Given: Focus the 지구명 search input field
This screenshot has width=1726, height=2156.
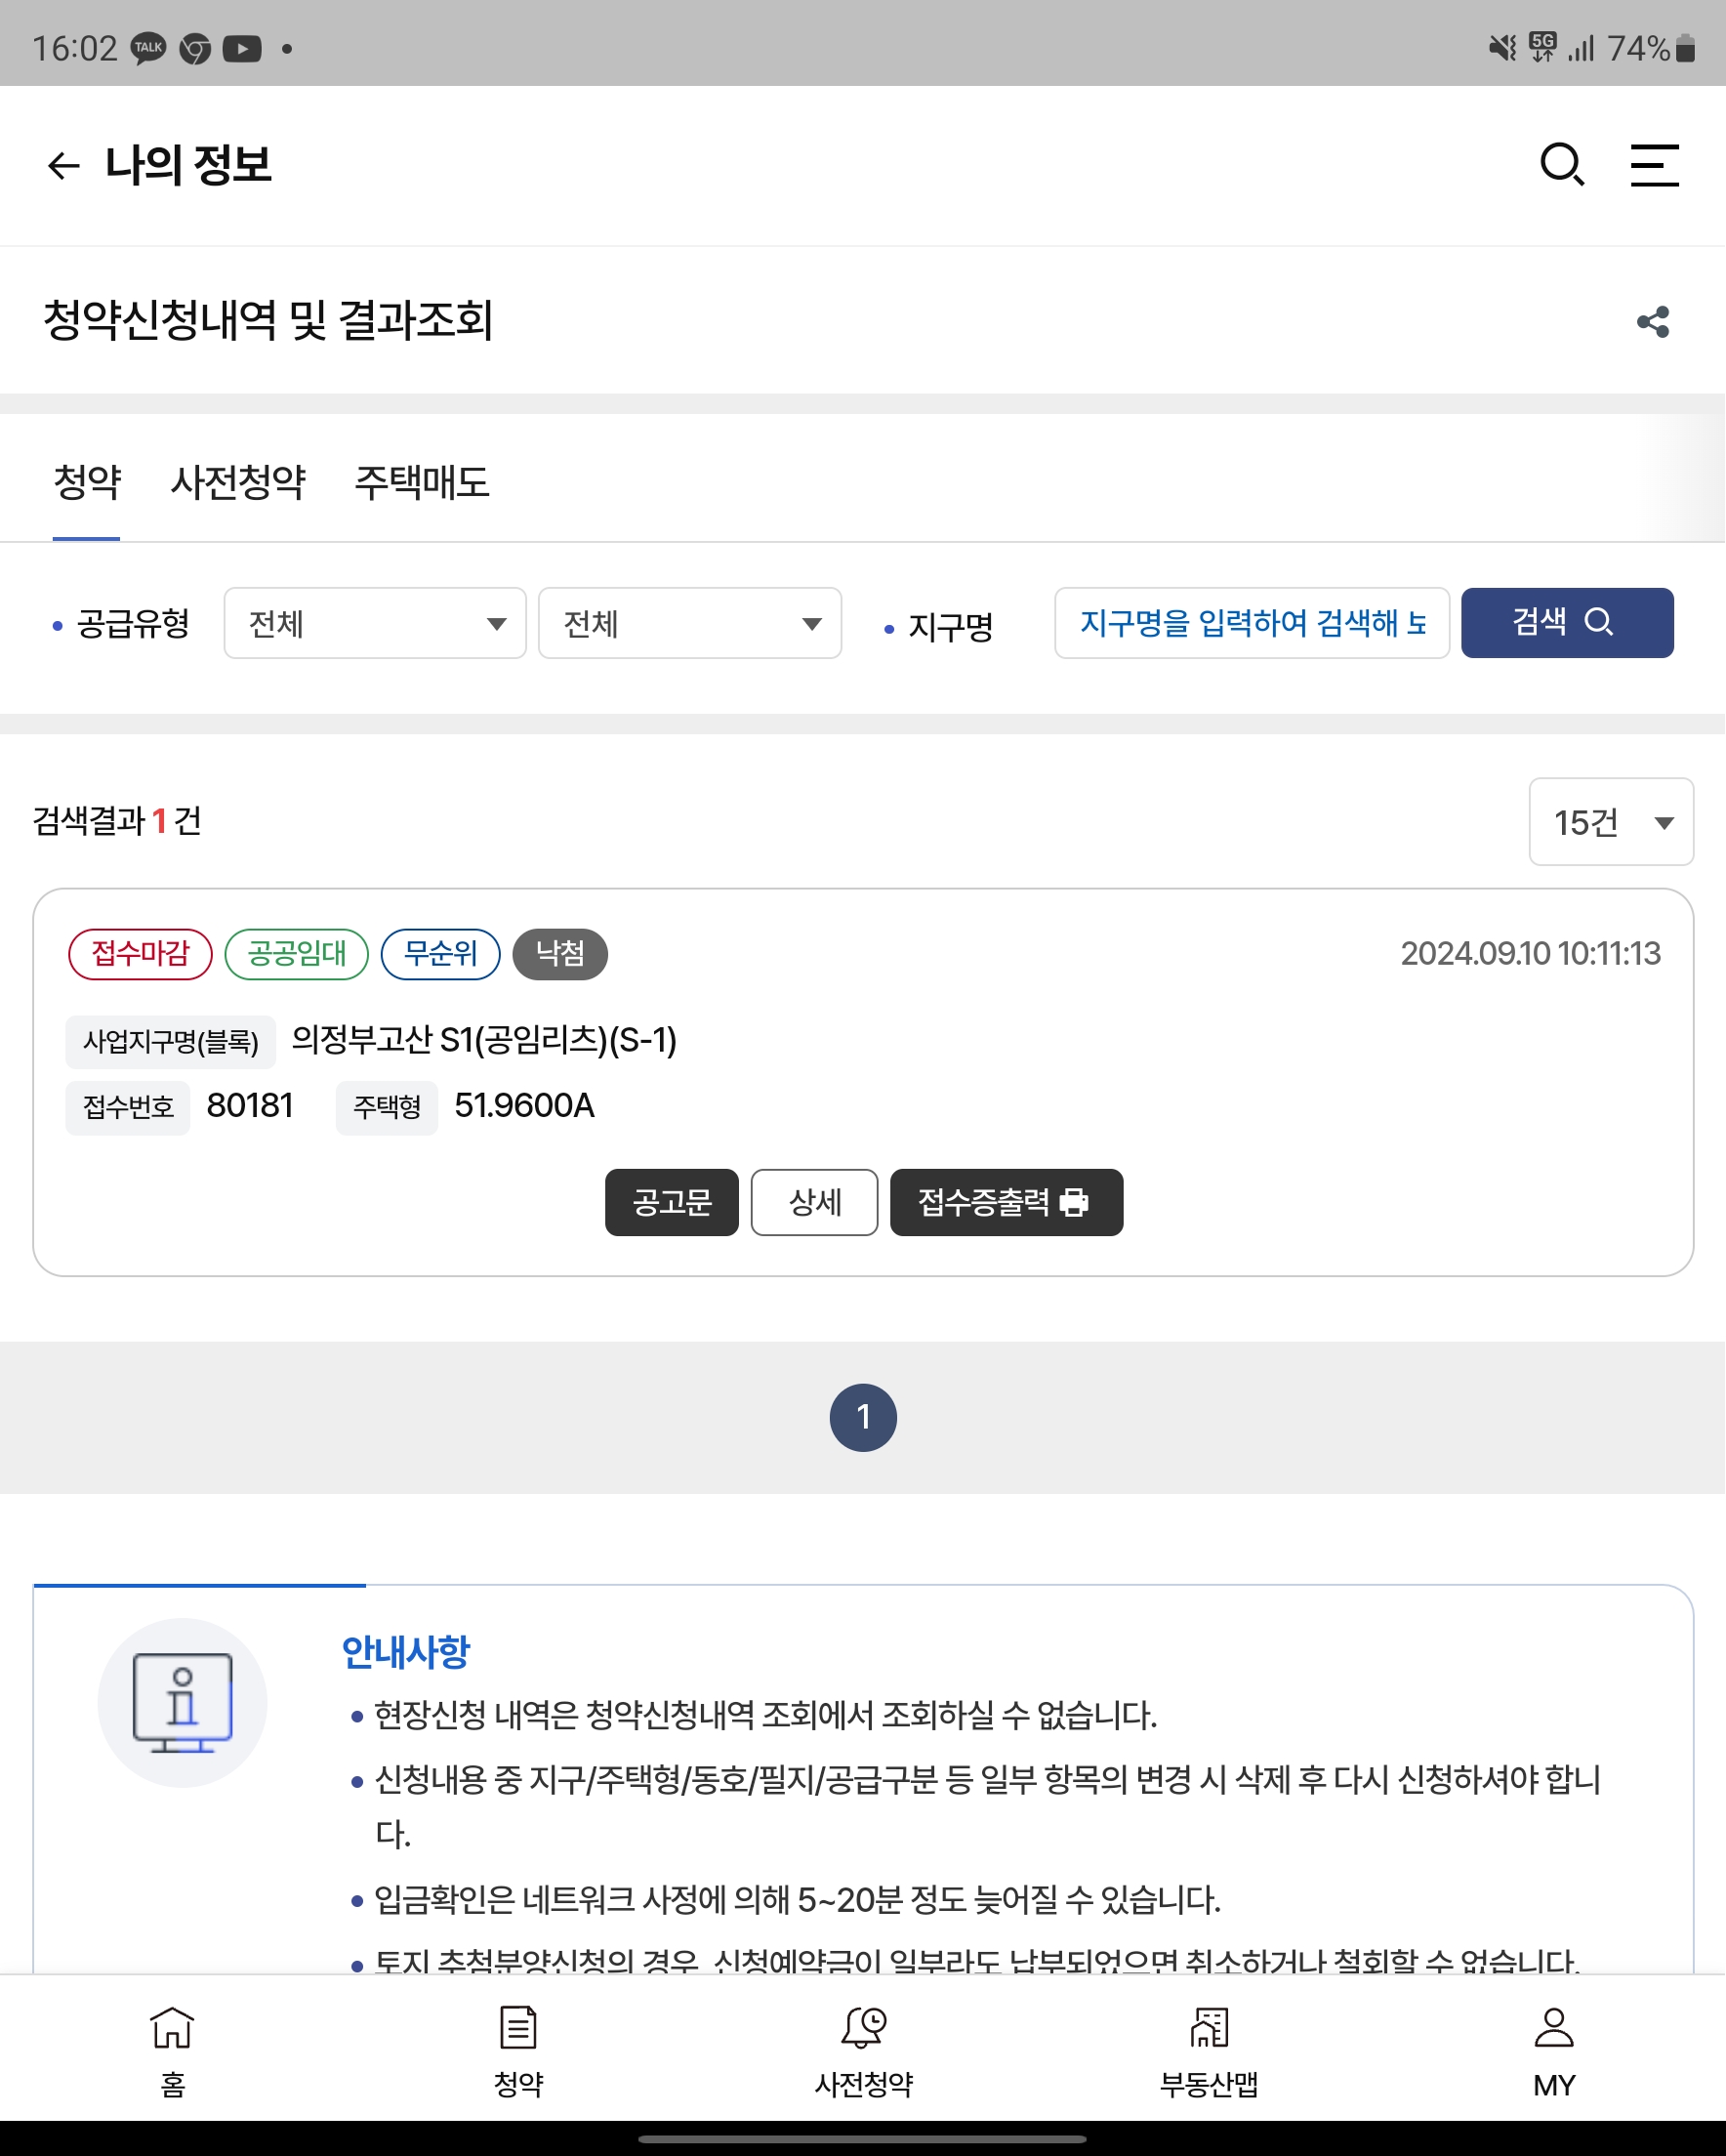Looking at the screenshot, I should tap(1251, 623).
